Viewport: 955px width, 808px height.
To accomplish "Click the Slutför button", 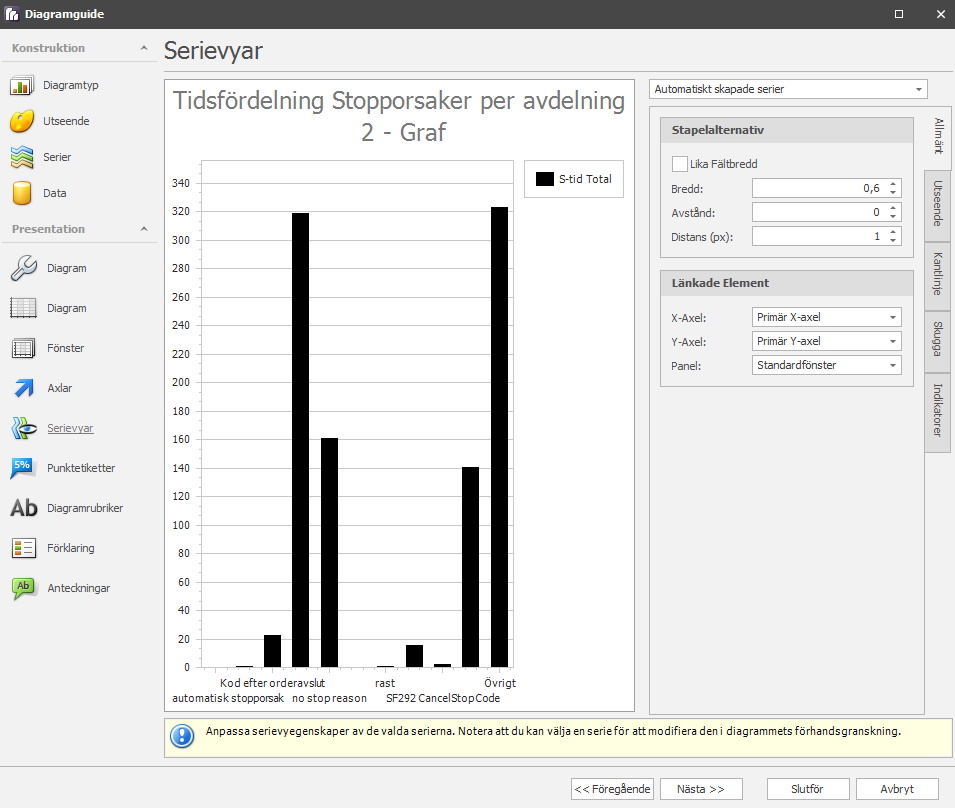I will point(808,789).
